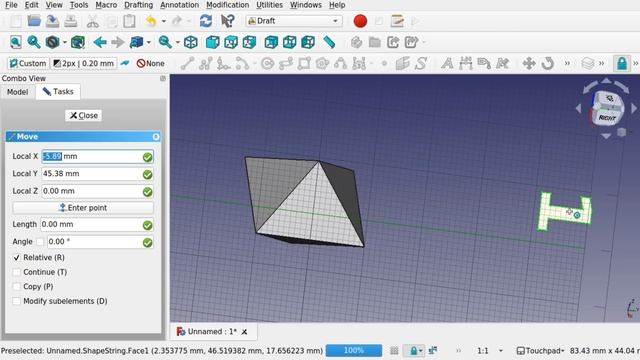Viewport: 640px width, 360px height.
Task: Open the 1:1 annotation scale dropdown
Action: [490, 351]
